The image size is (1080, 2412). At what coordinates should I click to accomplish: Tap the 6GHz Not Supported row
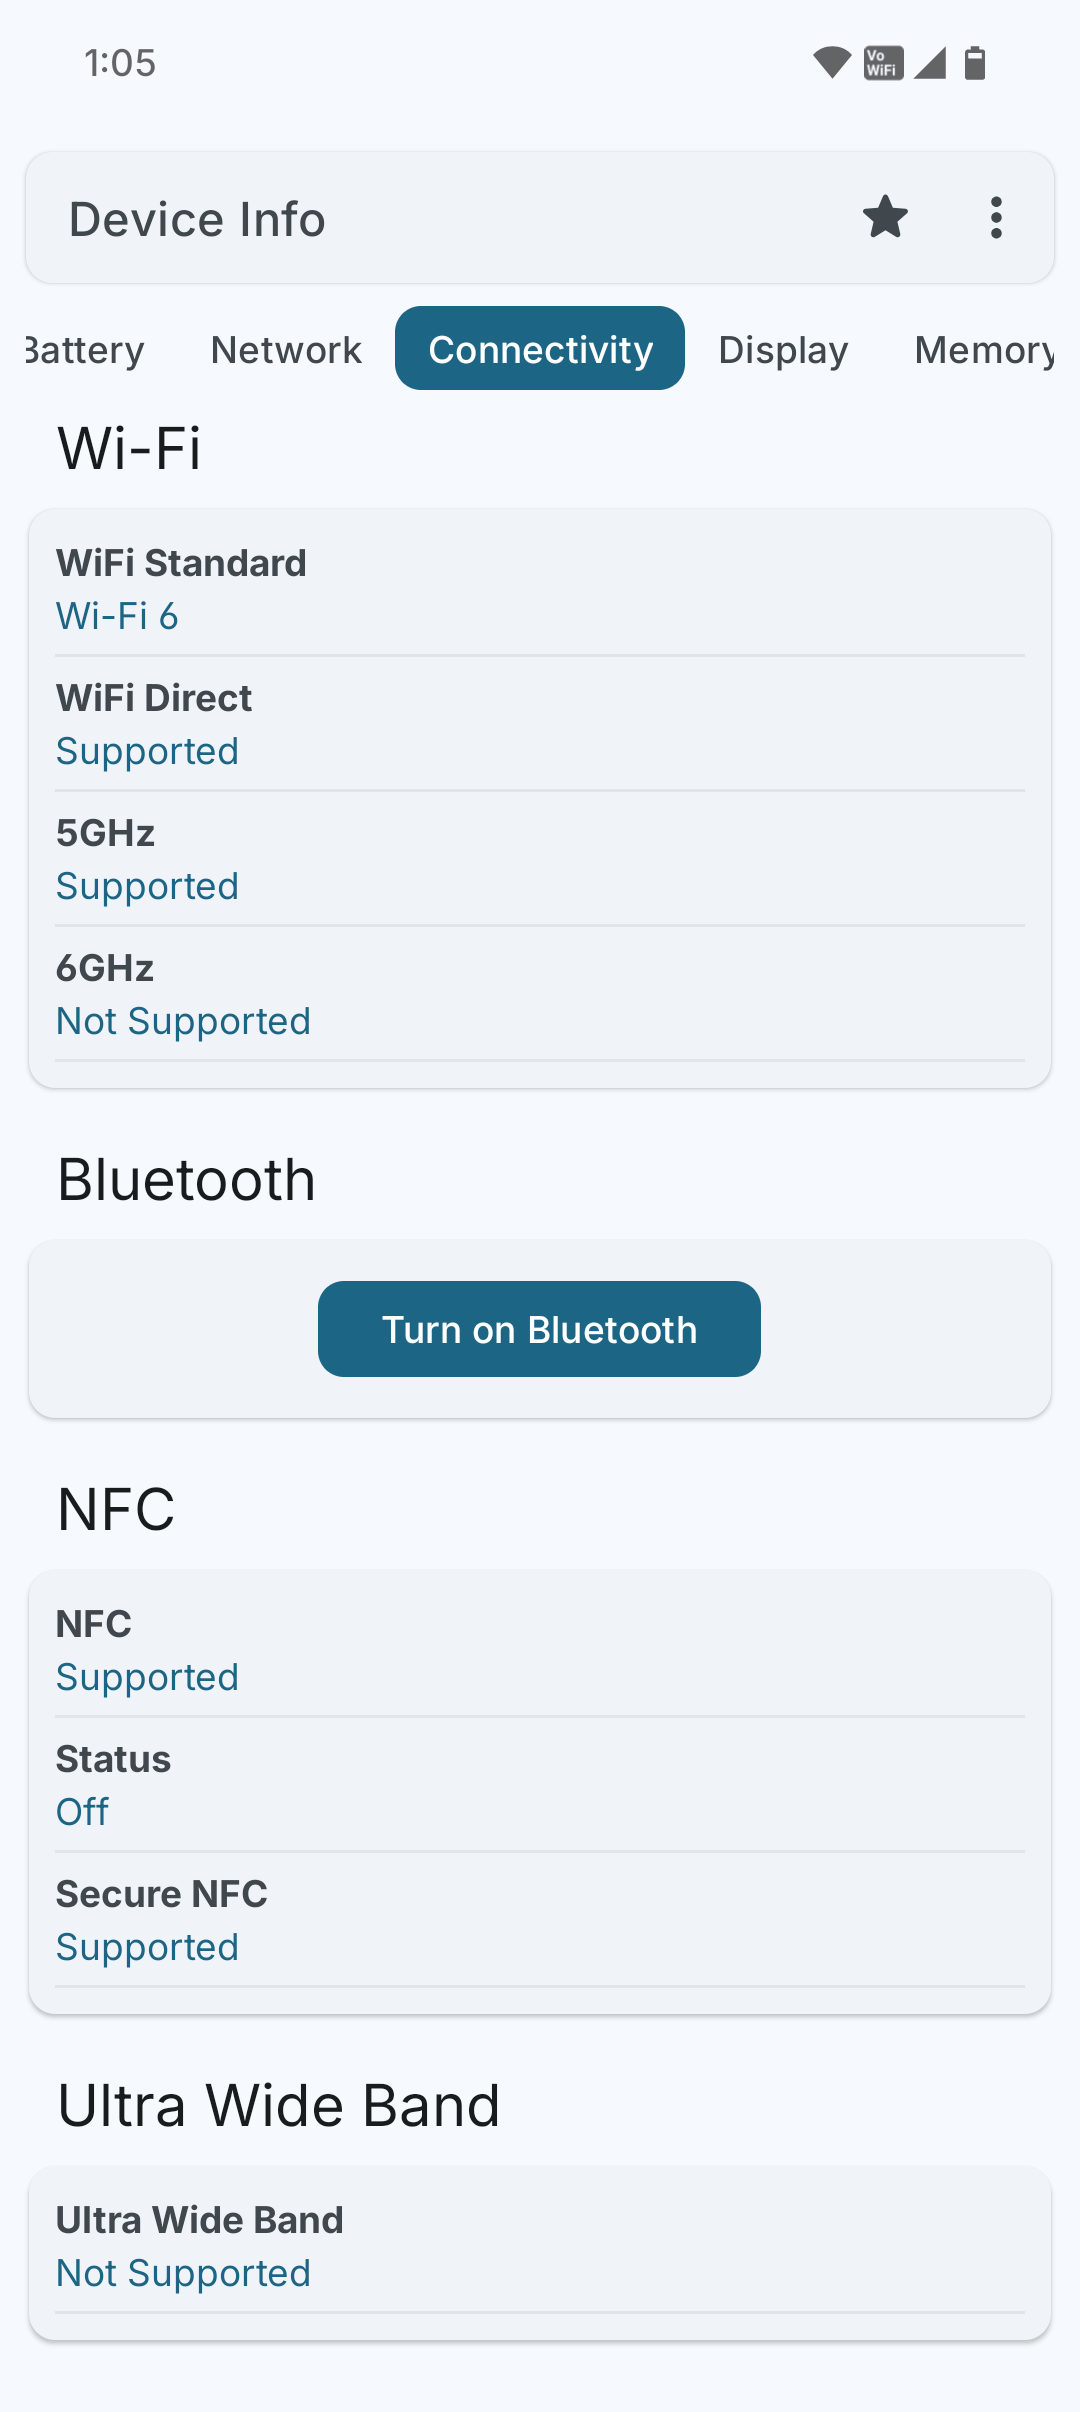(x=540, y=995)
